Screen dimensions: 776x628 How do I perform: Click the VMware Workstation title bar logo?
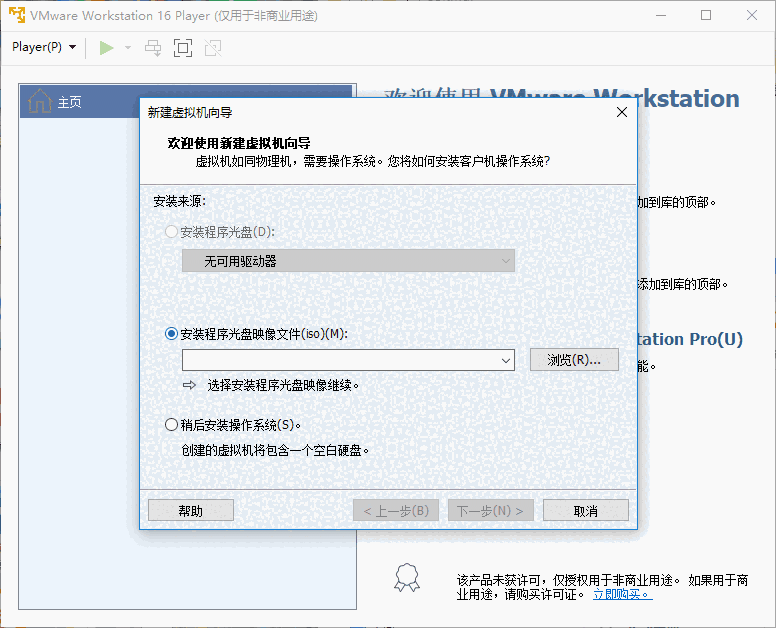(x=17, y=15)
